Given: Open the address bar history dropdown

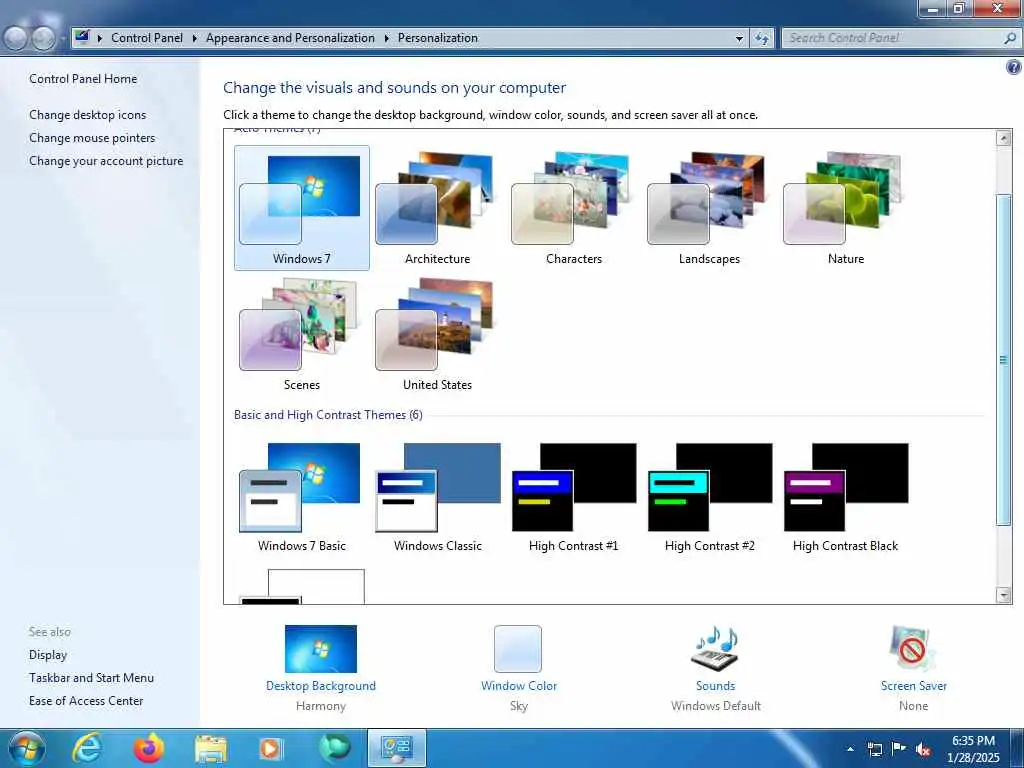Looking at the screenshot, I should (739, 39).
